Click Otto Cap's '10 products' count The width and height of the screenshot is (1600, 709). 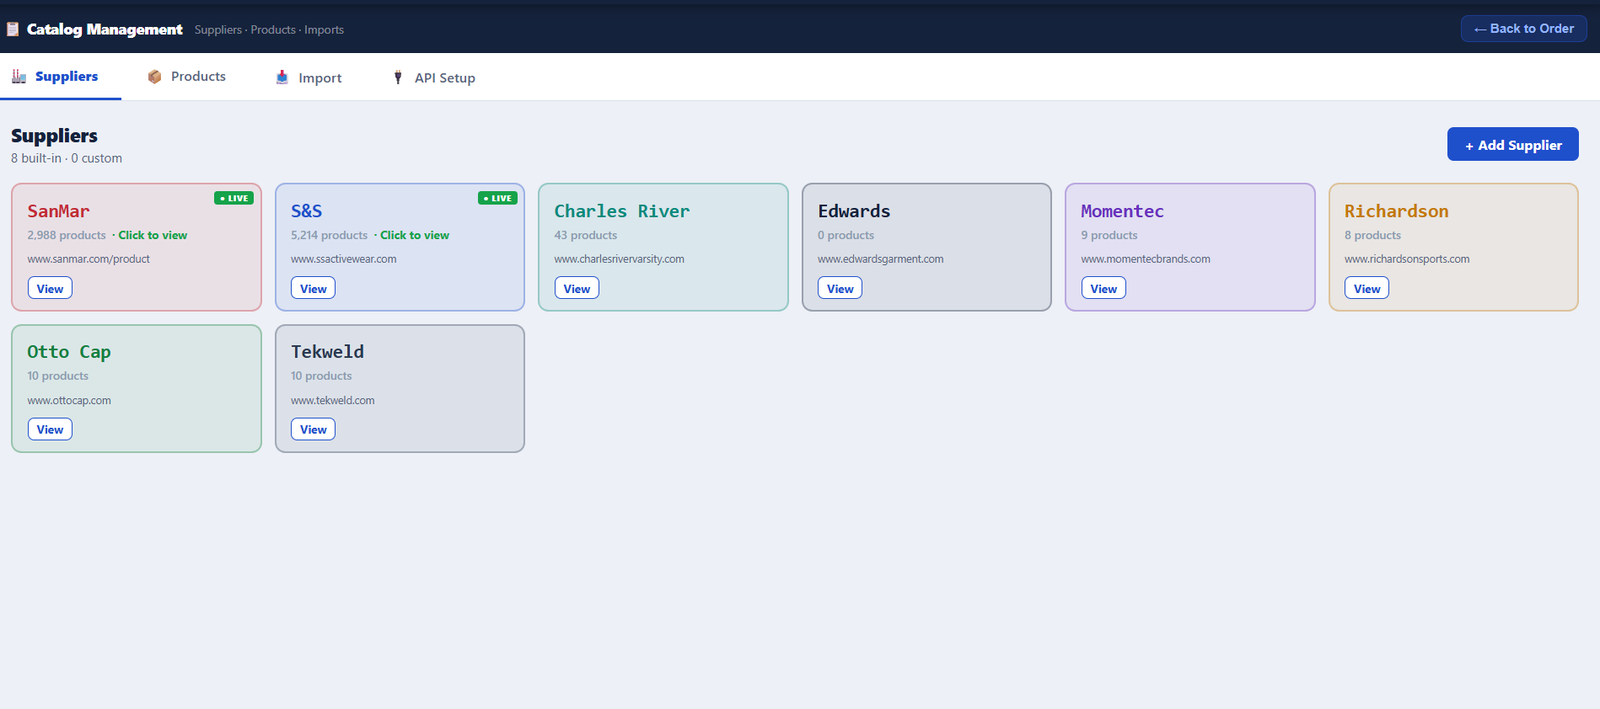pyautogui.click(x=57, y=376)
